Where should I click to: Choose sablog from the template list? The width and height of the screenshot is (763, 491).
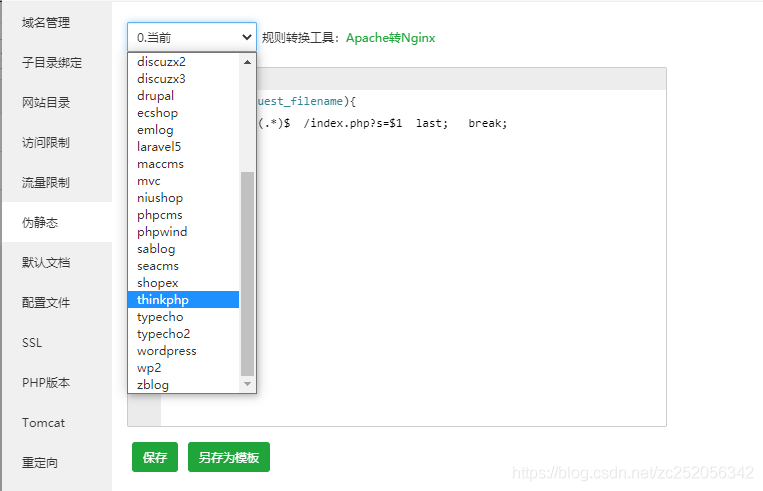tap(183, 249)
